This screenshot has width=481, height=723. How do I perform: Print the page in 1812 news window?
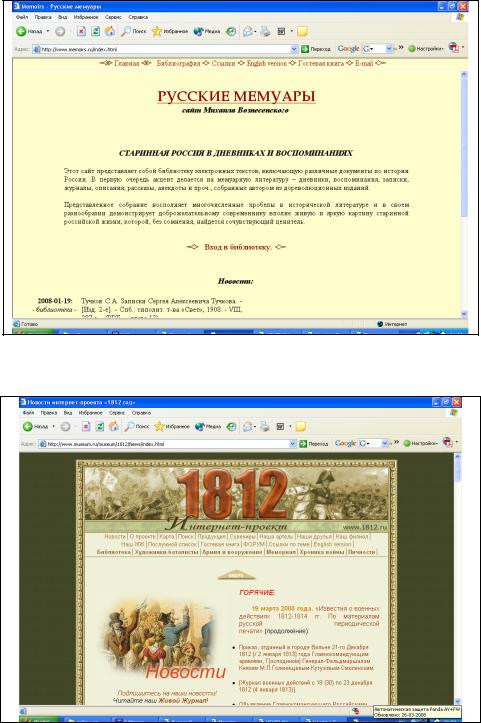coord(265,427)
